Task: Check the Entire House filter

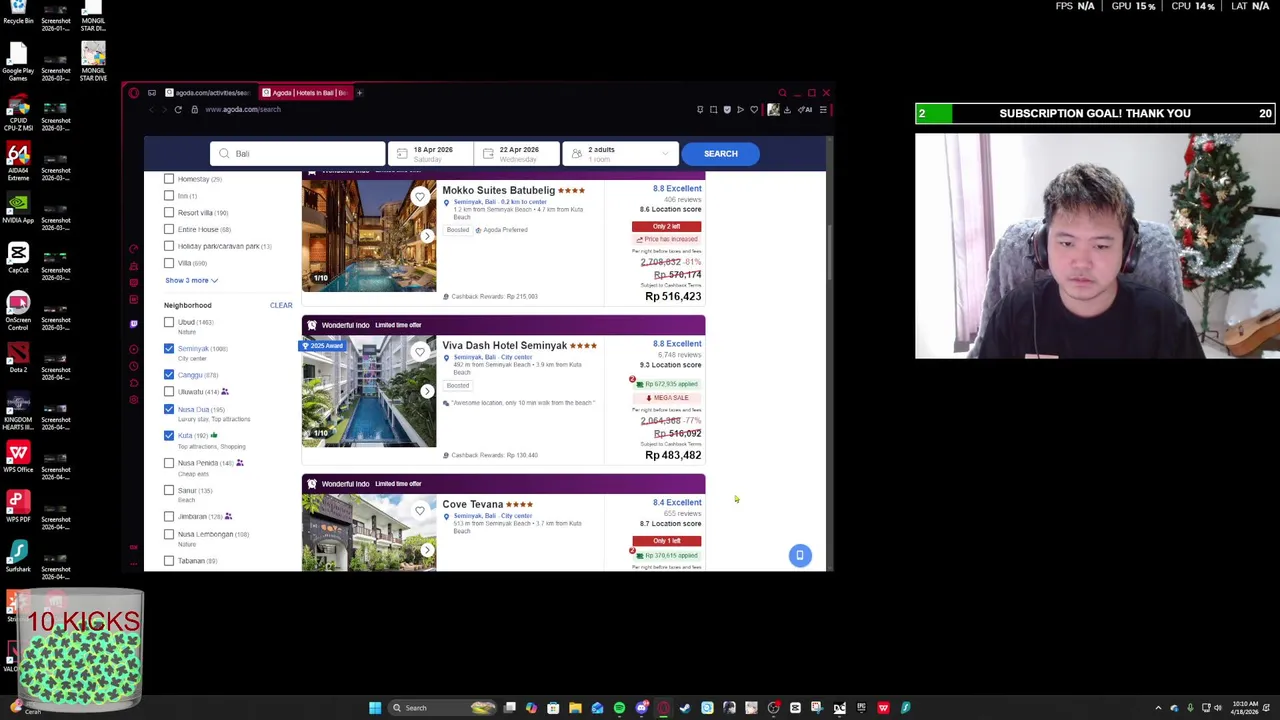Action: (169, 230)
